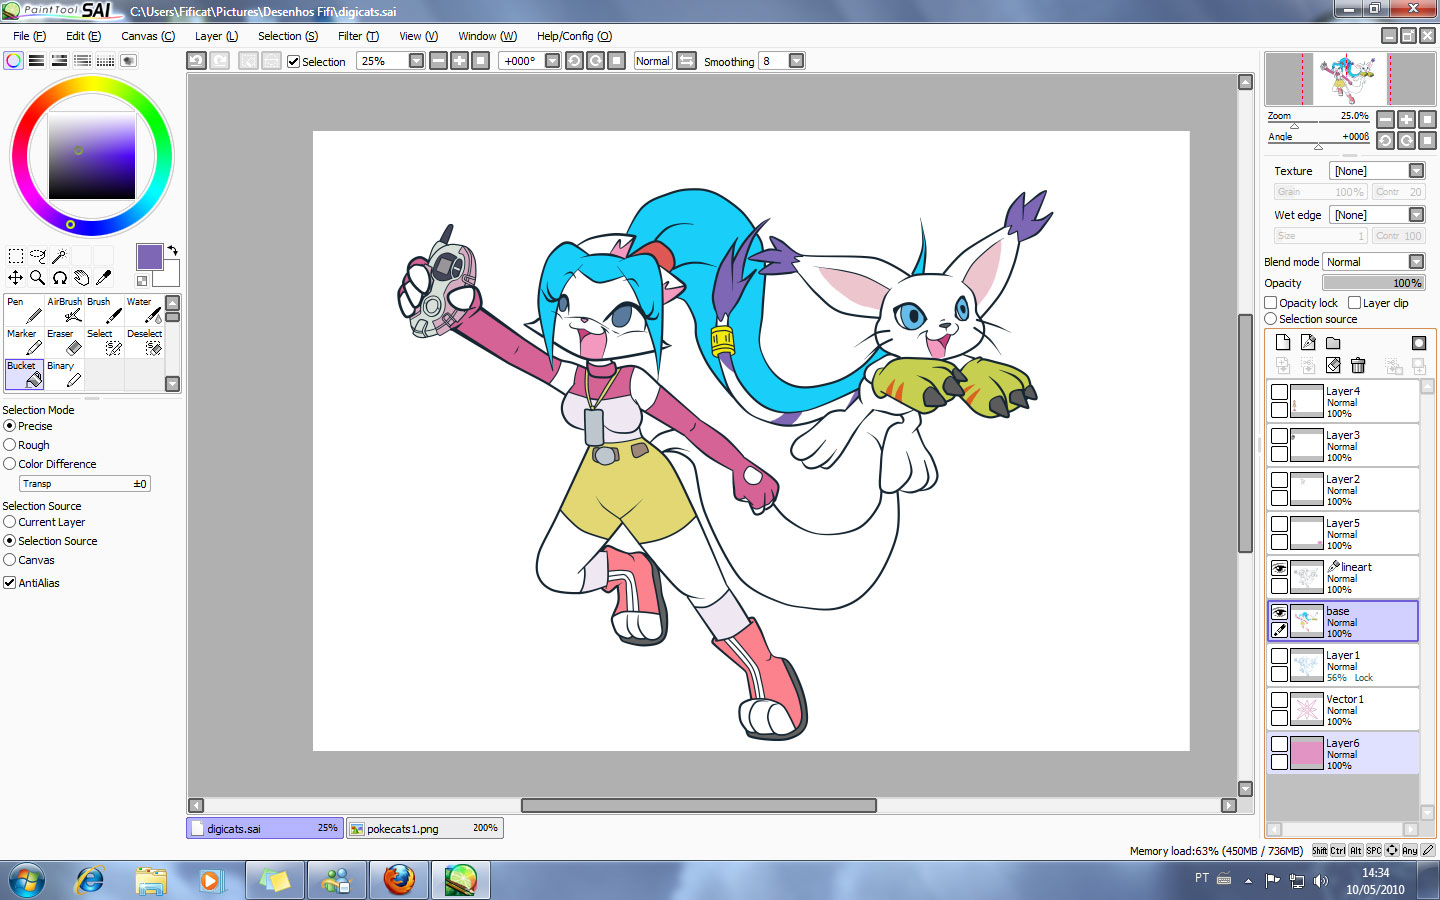This screenshot has height=900, width=1440.
Task: Toggle the color wheel panel icon
Action: [x=13, y=61]
